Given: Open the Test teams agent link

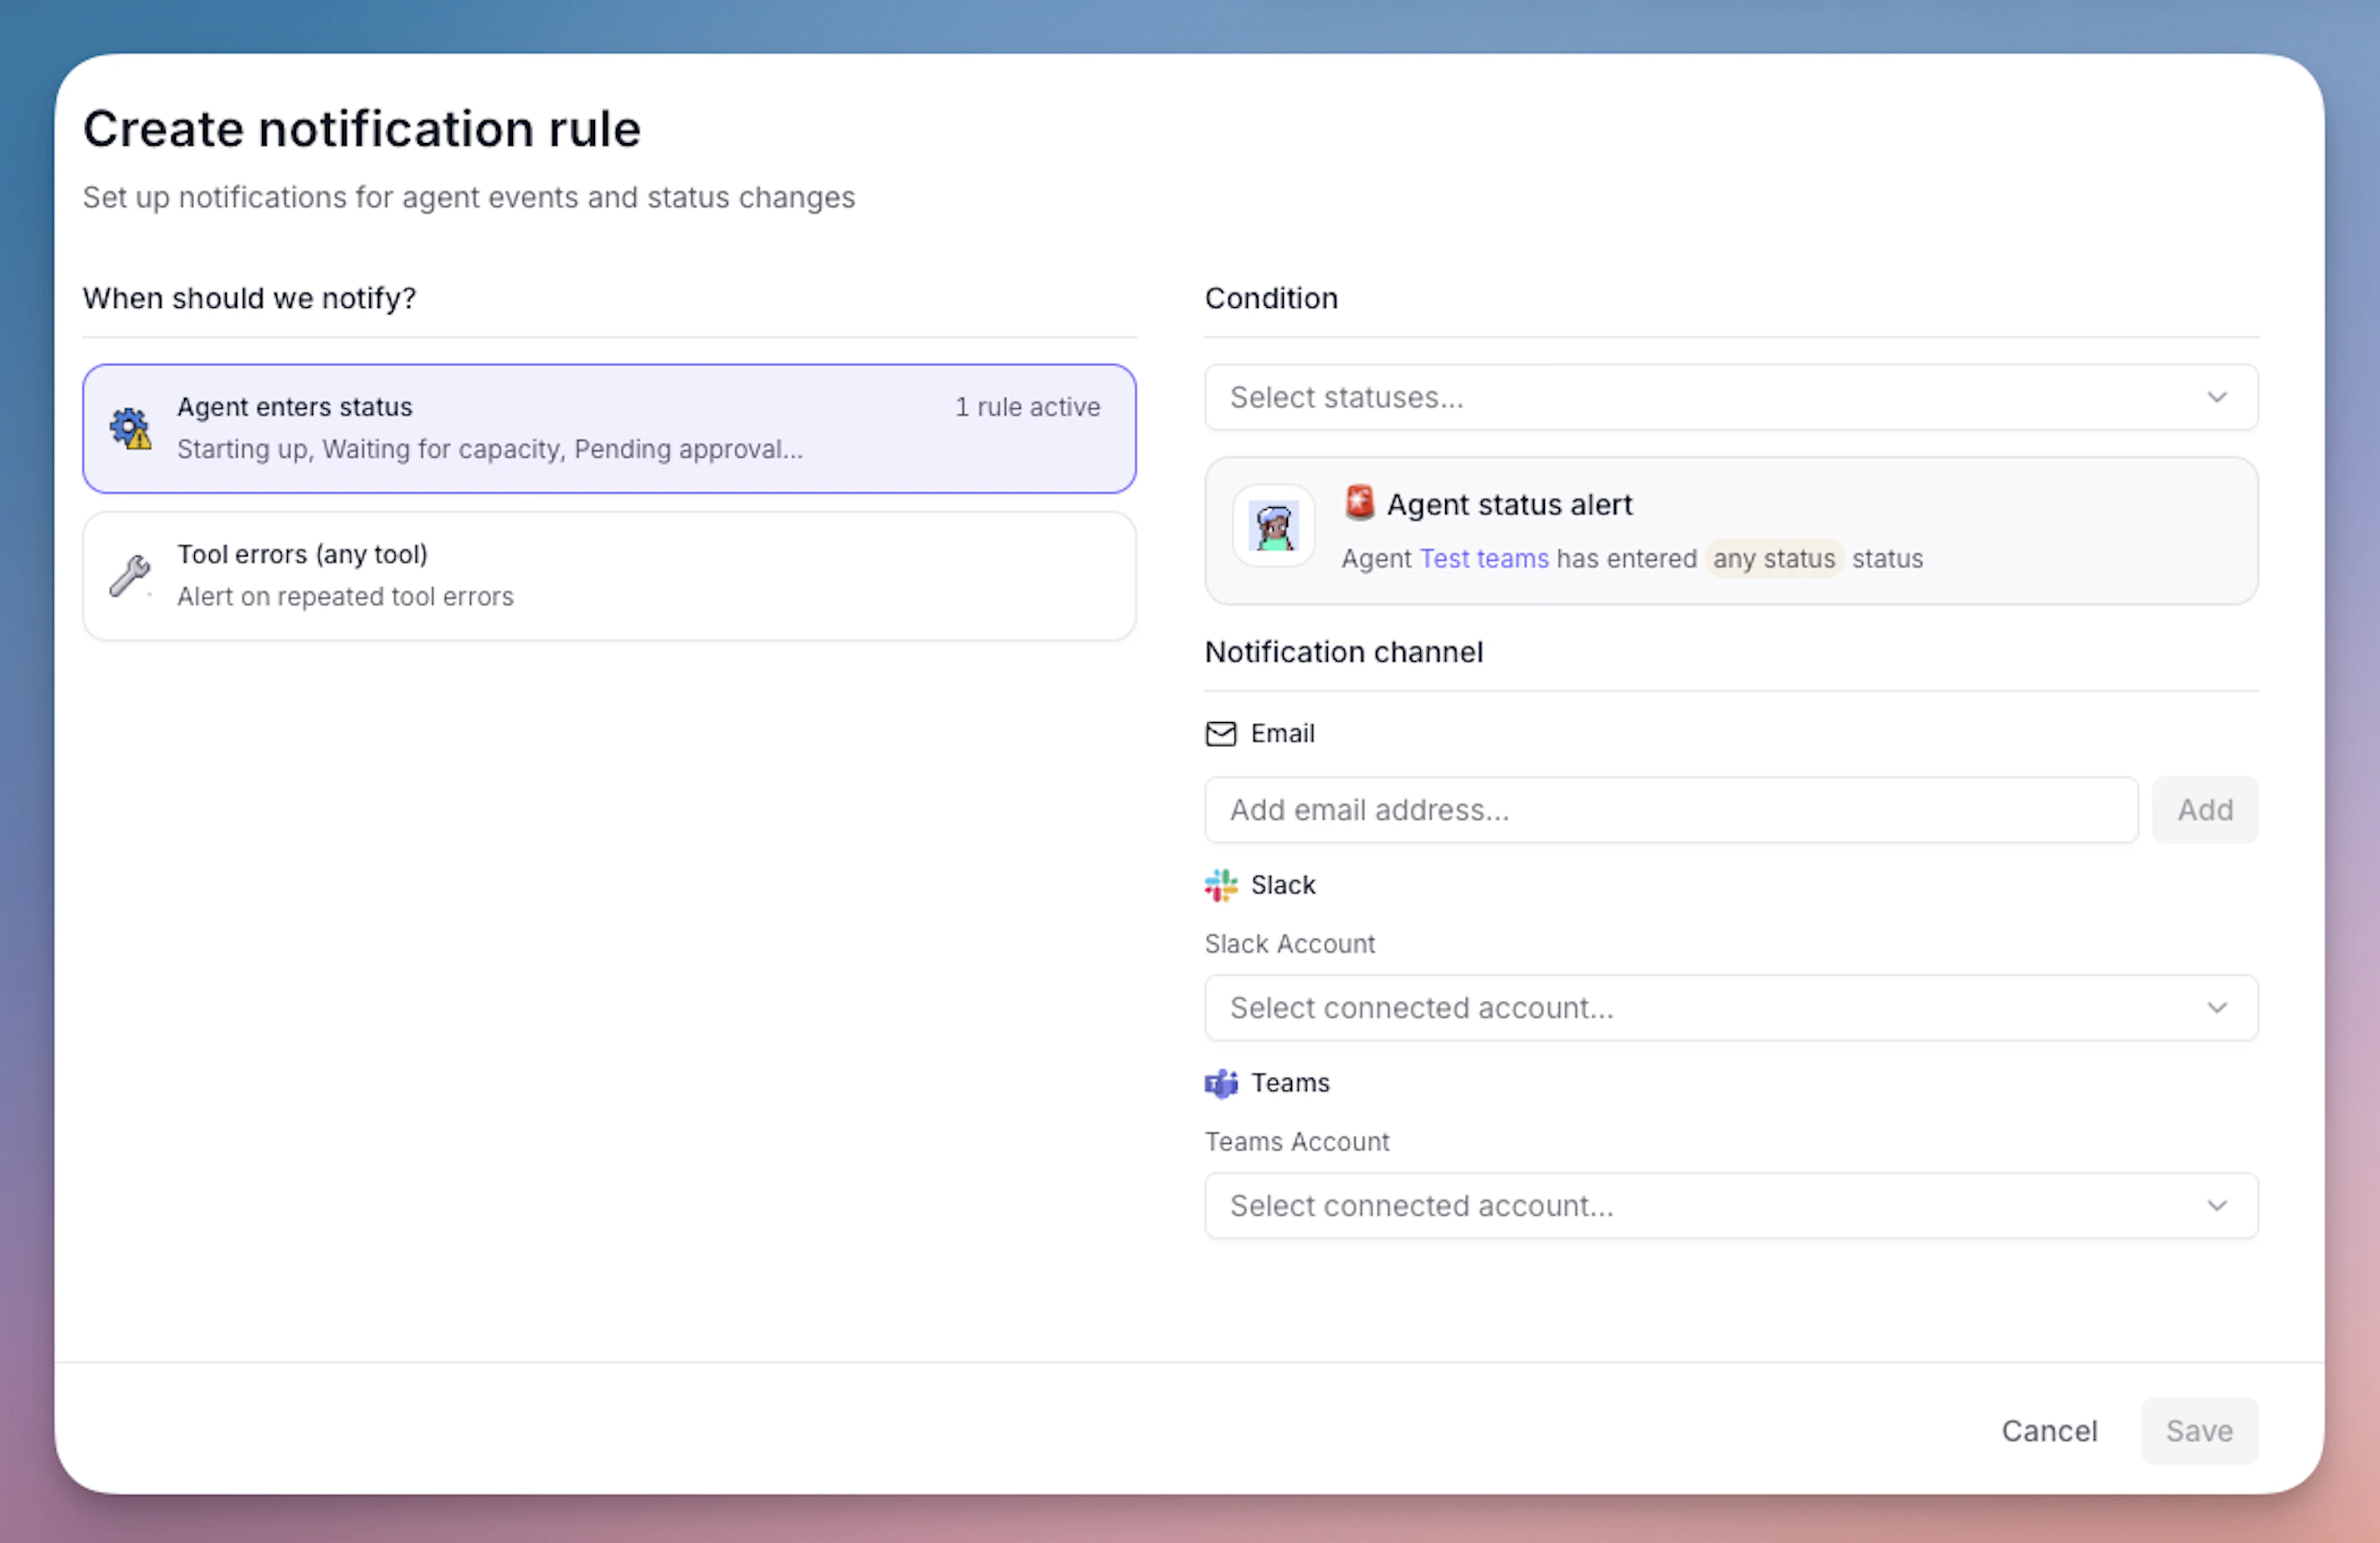Looking at the screenshot, I should point(1484,559).
